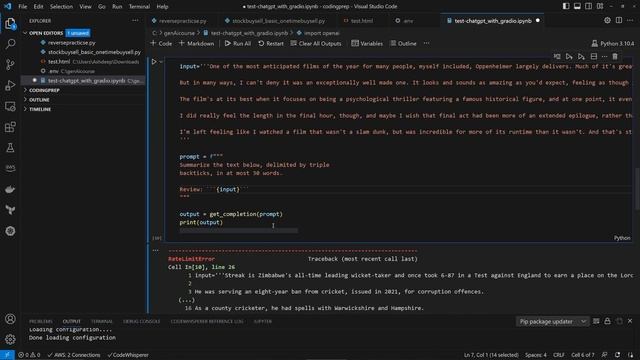
Task: Open more cell actions ellipsis
Action: [x=604, y=56]
